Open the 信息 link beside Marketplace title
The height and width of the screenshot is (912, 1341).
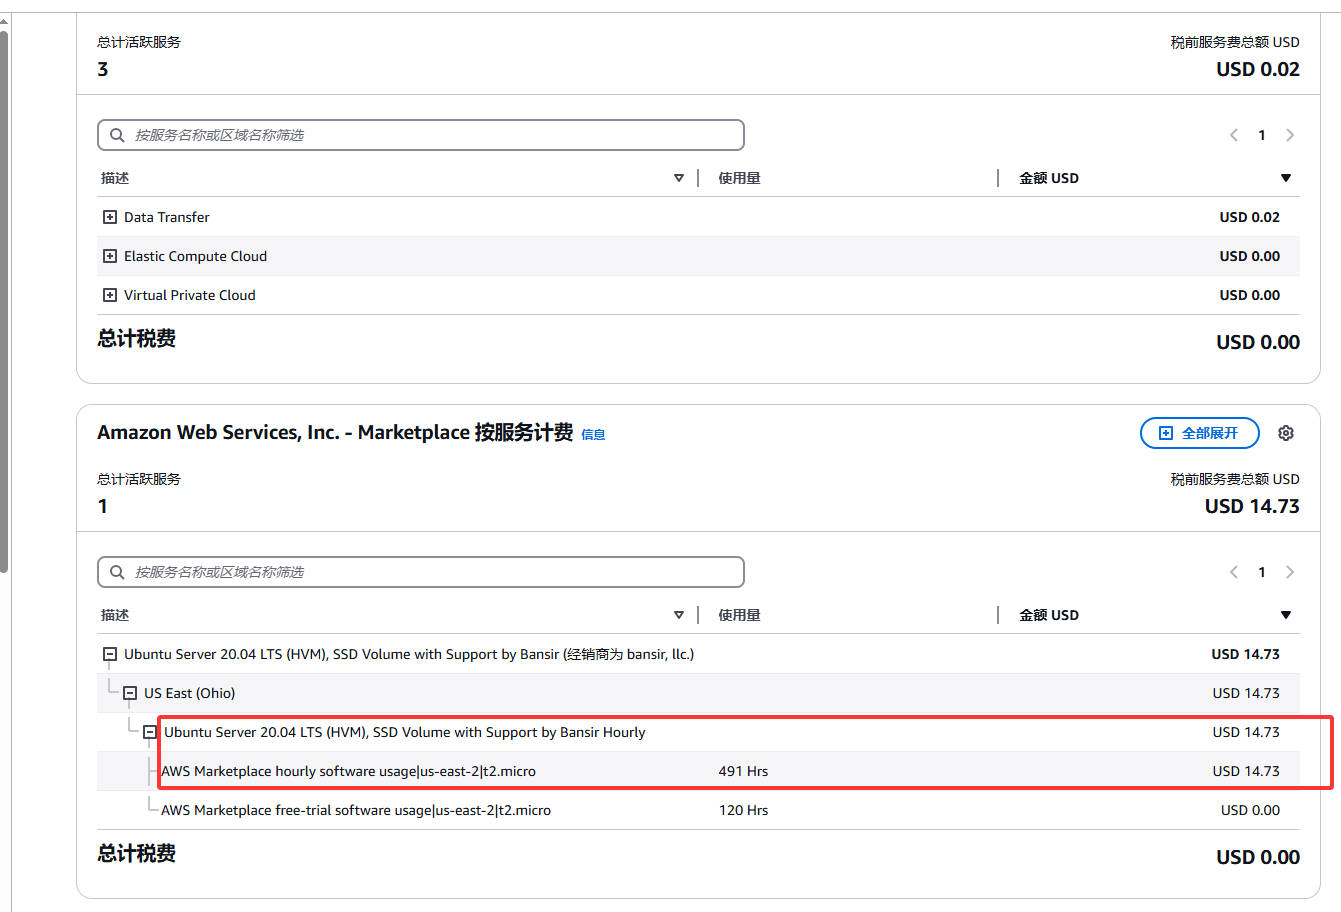pos(593,435)
